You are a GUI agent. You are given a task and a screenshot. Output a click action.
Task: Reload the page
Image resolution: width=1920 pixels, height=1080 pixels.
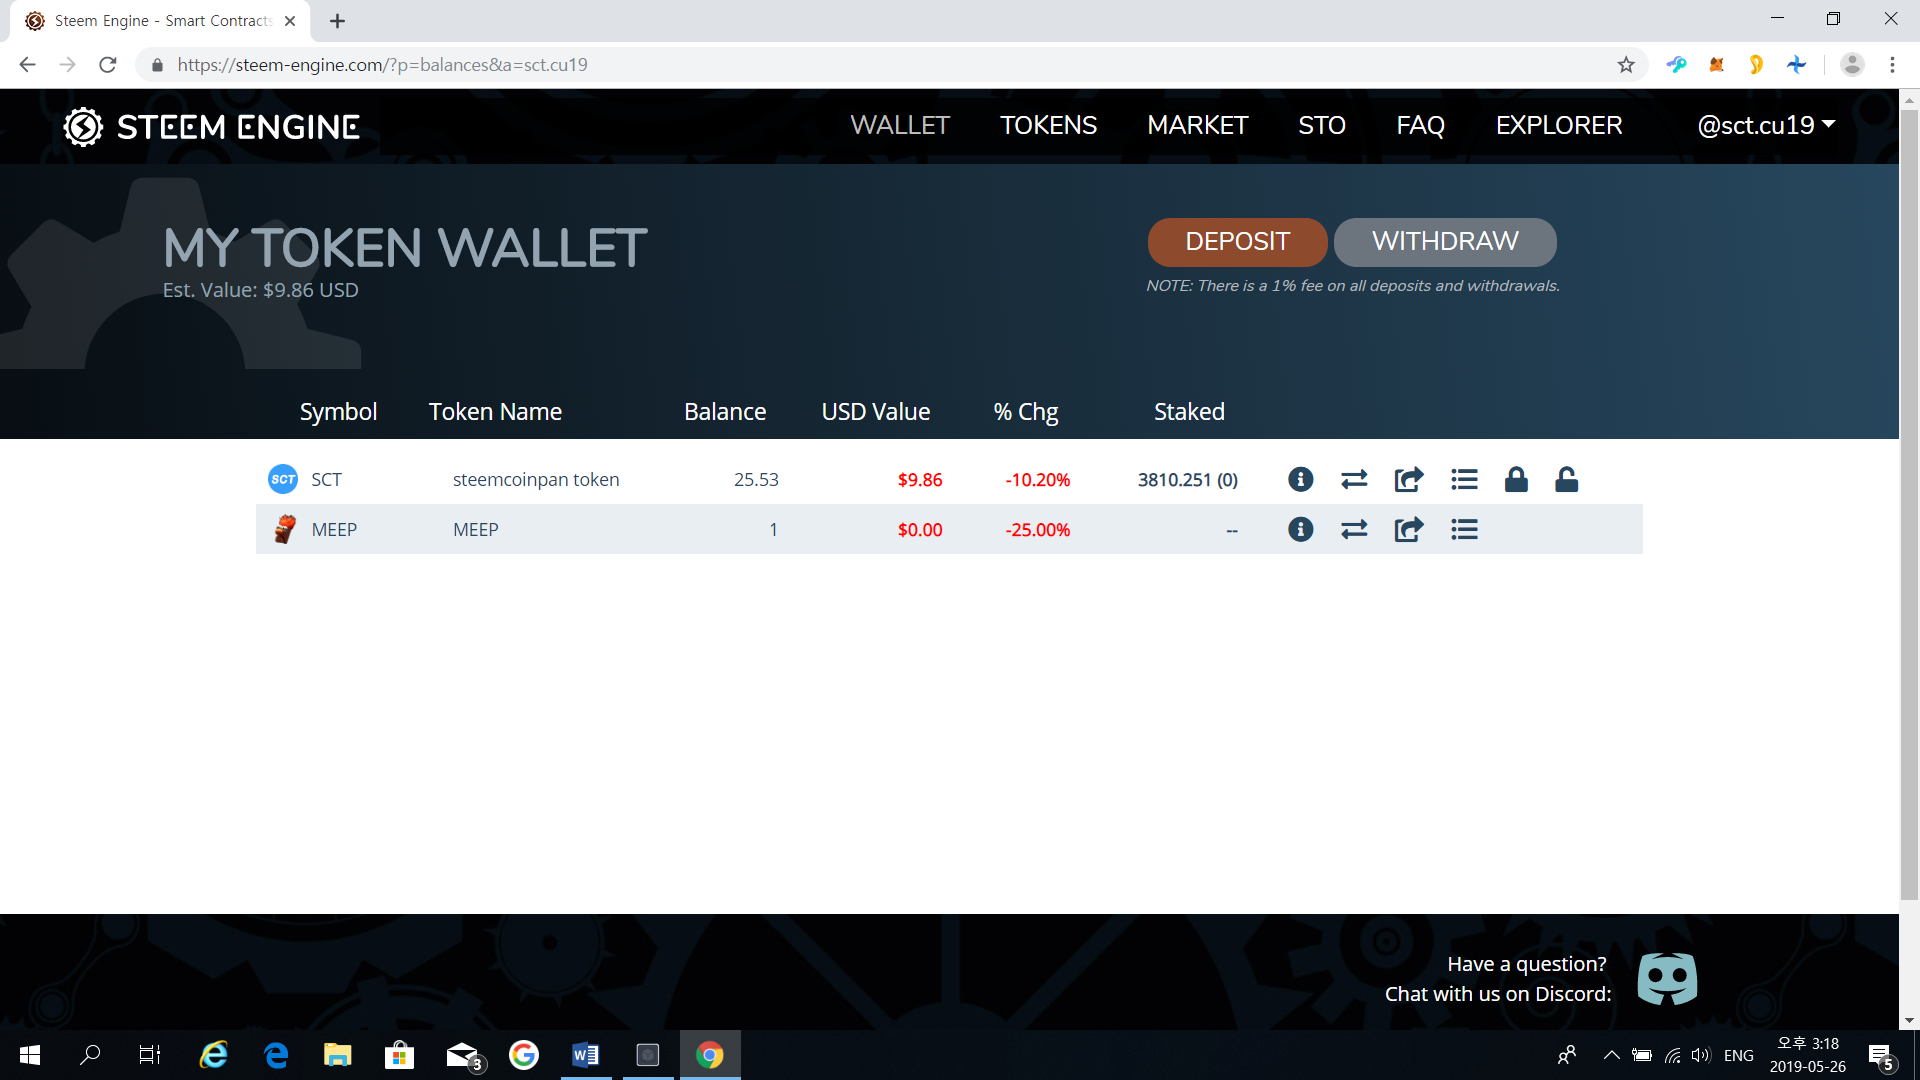pyautogui.click(x=108, y=65)
